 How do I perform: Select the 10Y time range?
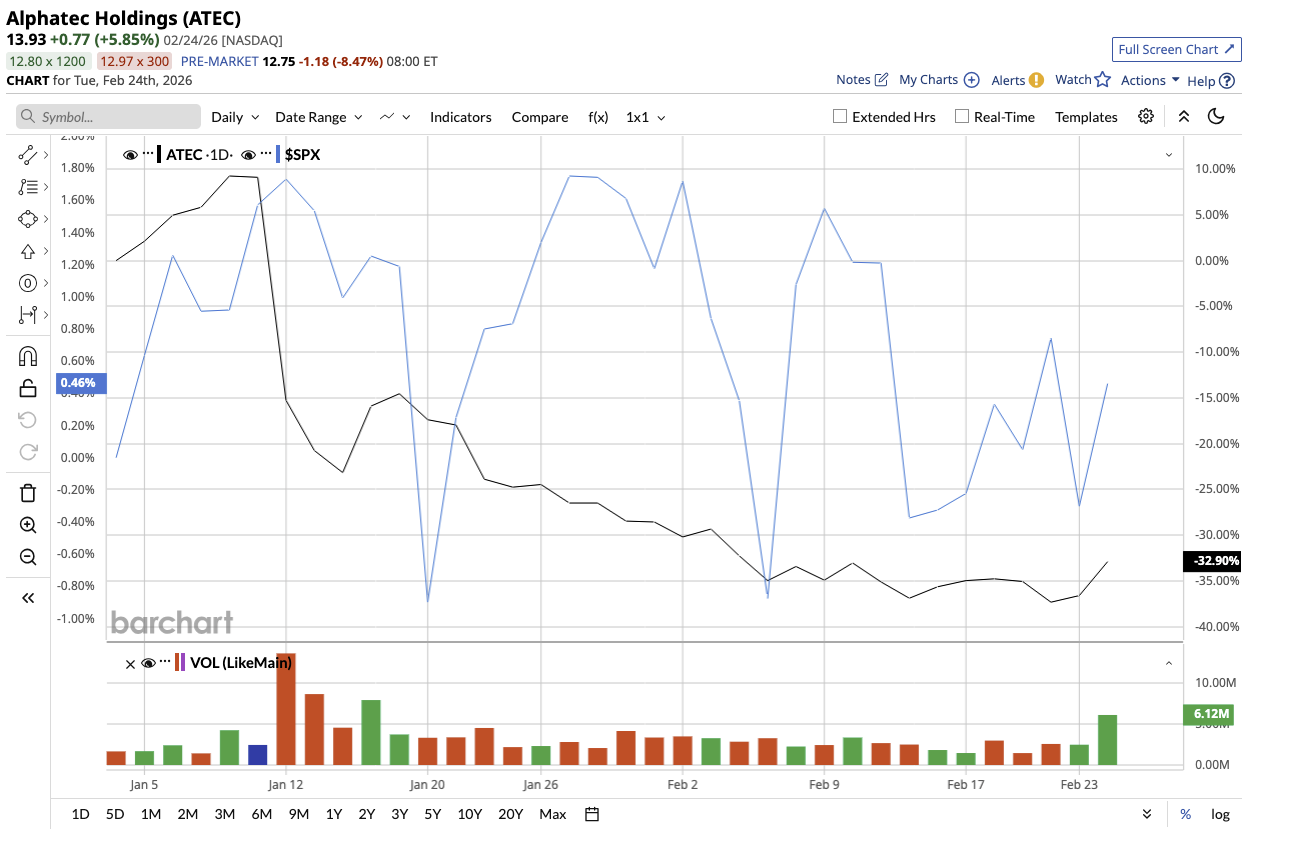(470, 814)
